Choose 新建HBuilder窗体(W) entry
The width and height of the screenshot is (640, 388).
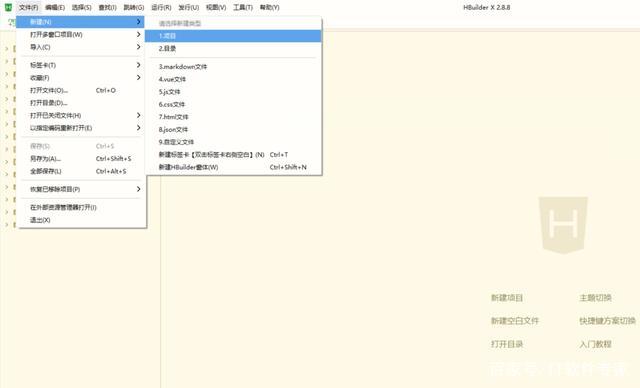(233, 167)
